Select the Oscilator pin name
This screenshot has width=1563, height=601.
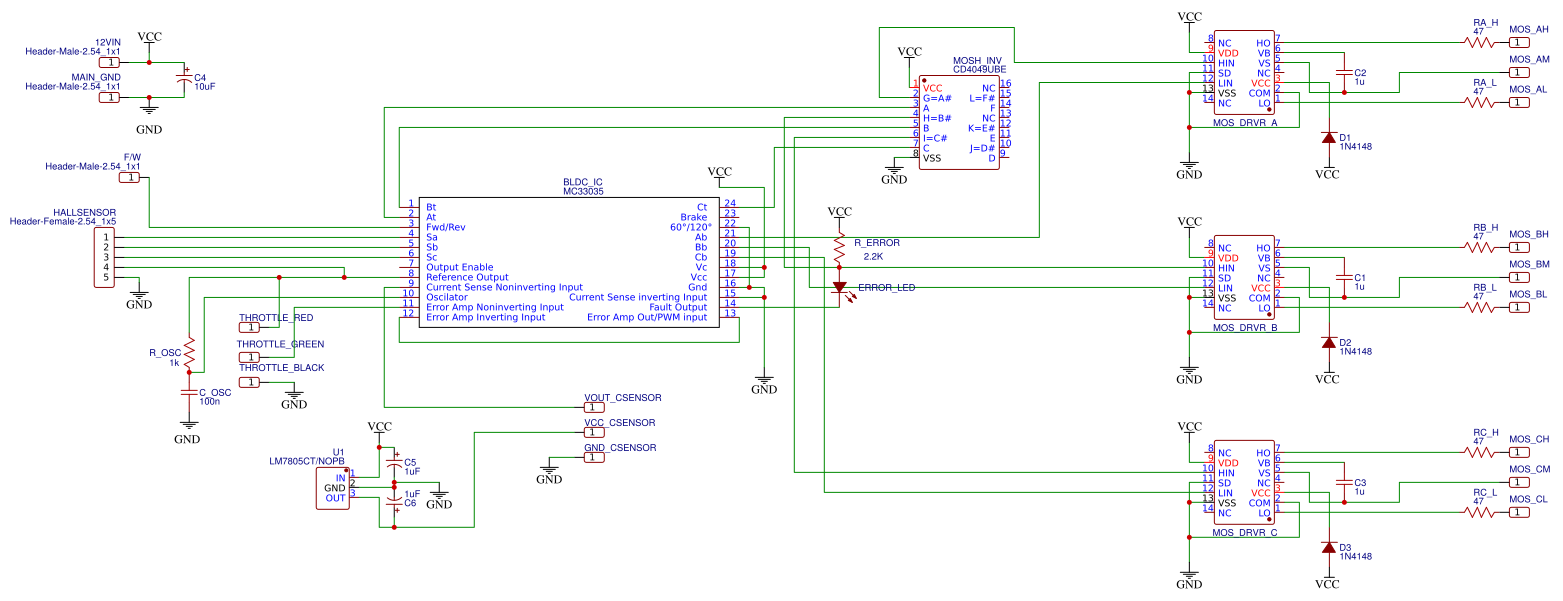(446, 297)
